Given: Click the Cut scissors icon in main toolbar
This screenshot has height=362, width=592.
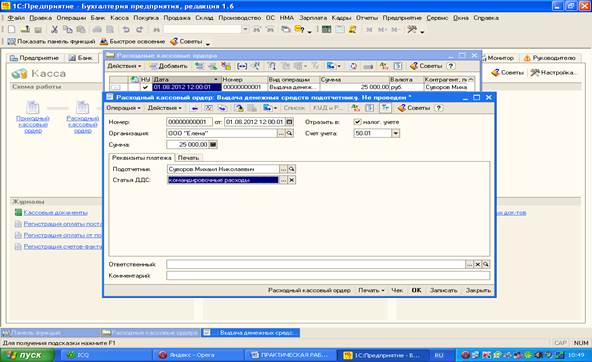Looking at the screenshot, I should (x=54, y=29).
